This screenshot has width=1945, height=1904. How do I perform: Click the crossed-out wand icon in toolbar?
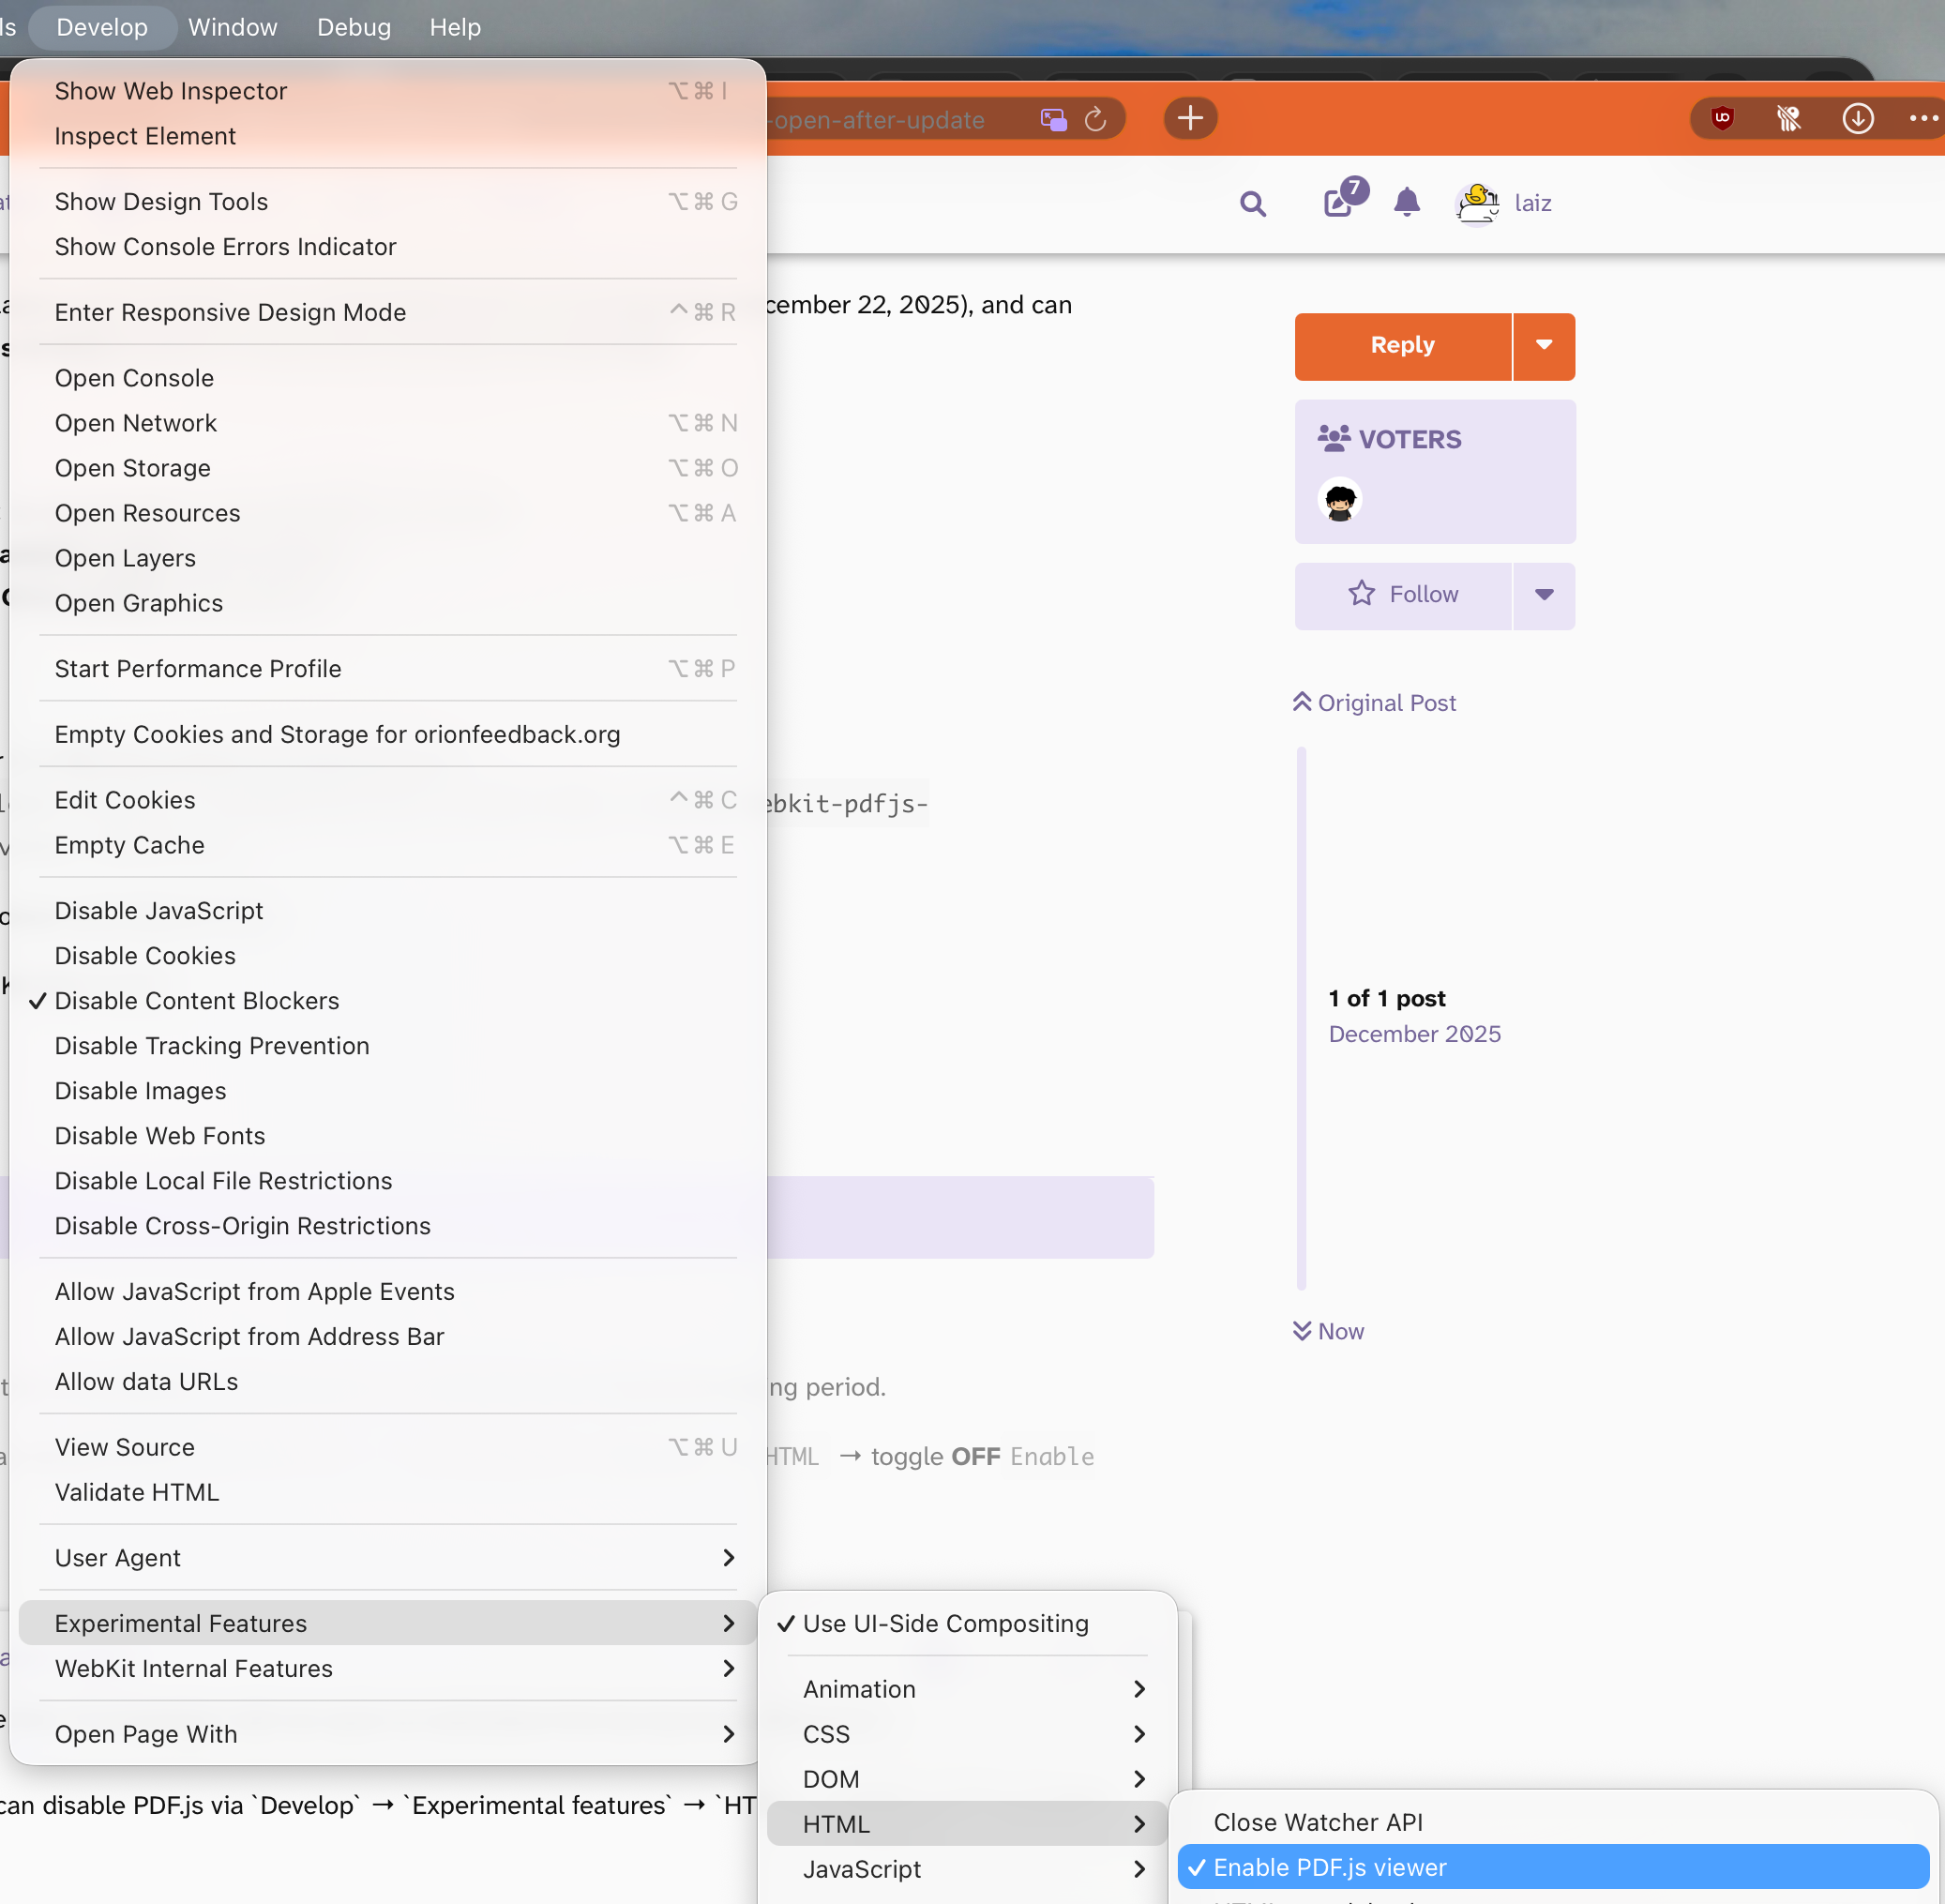1789,119
